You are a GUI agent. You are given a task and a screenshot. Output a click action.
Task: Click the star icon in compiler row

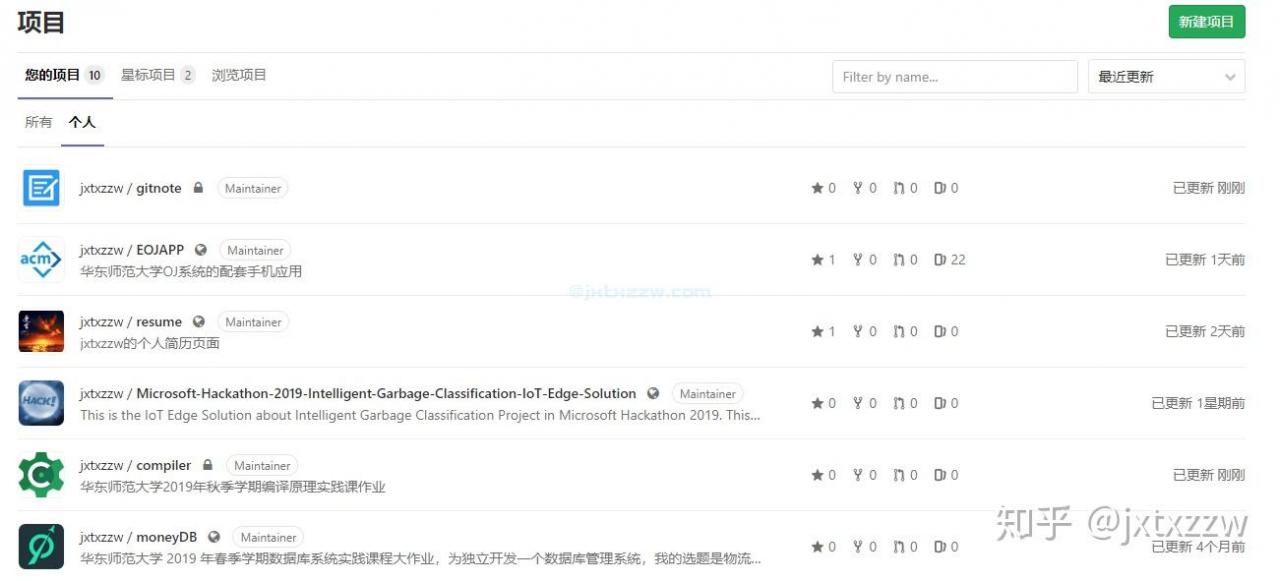point(817,475)
